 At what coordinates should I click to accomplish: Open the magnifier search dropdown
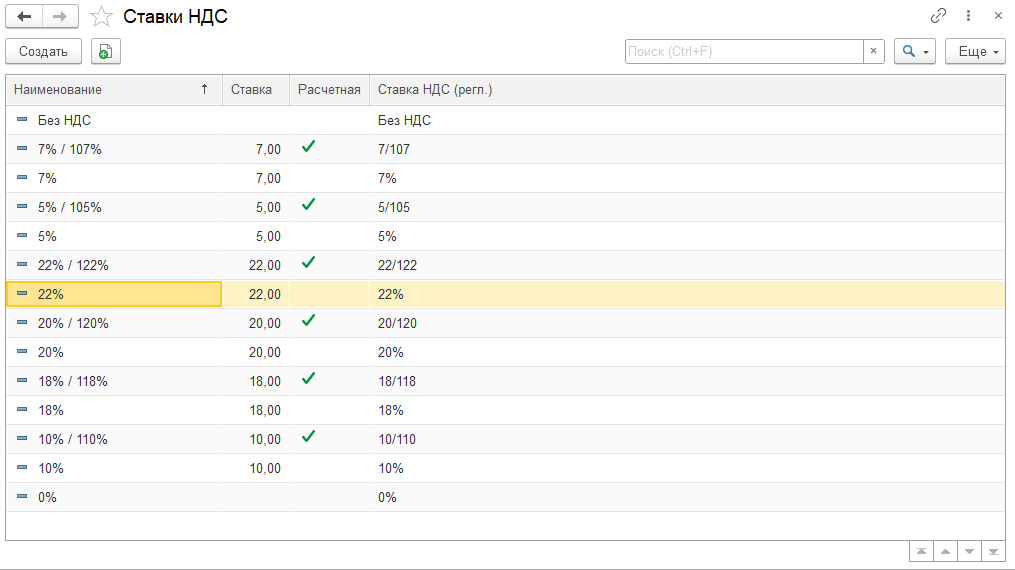(x=916, y=52)
